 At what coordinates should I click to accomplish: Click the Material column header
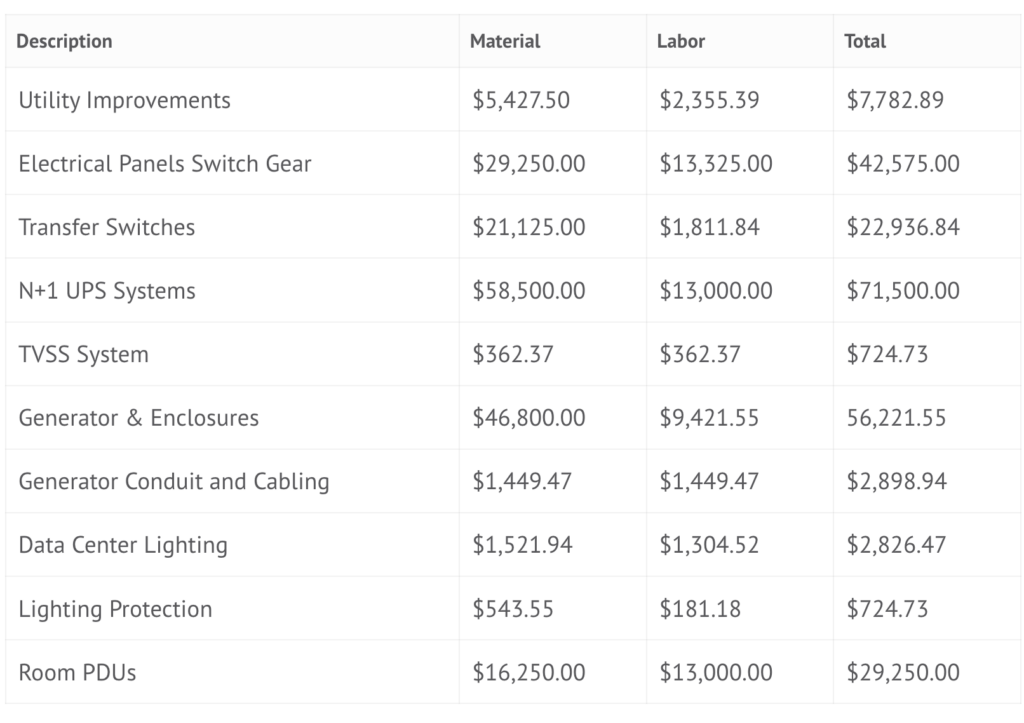click(505, 42)
